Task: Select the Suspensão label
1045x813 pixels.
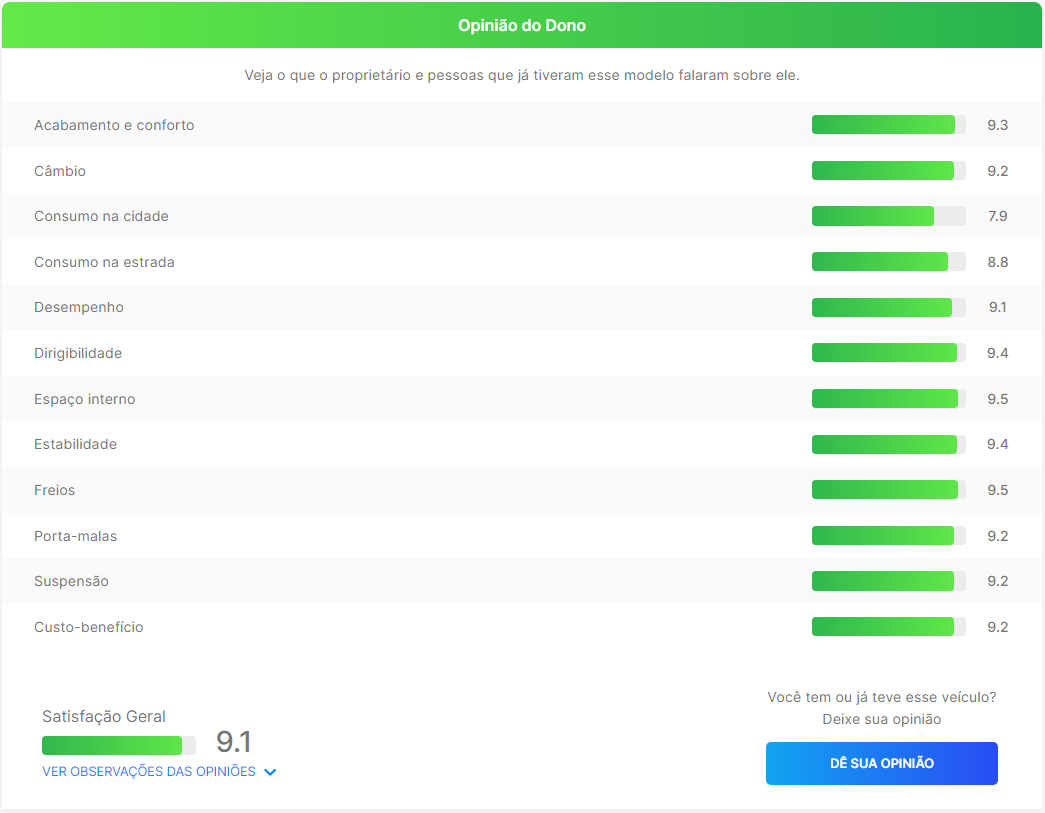Action: [x=71, y=581]
